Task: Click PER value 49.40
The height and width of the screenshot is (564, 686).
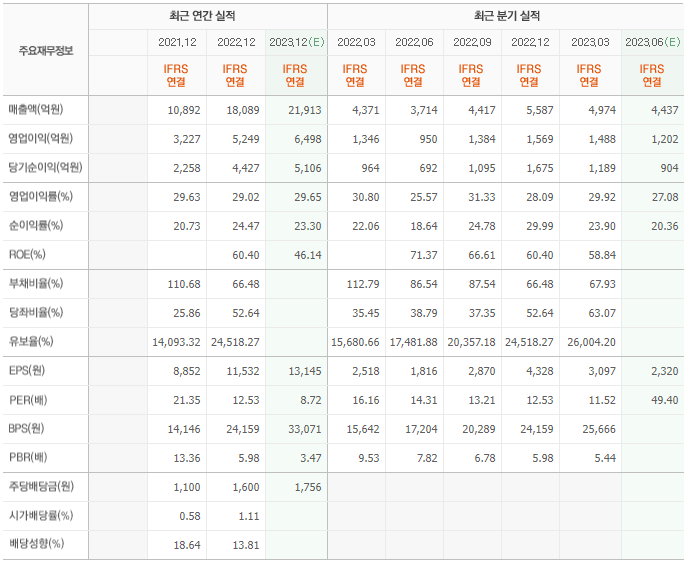Action: [x=665, y=400]
